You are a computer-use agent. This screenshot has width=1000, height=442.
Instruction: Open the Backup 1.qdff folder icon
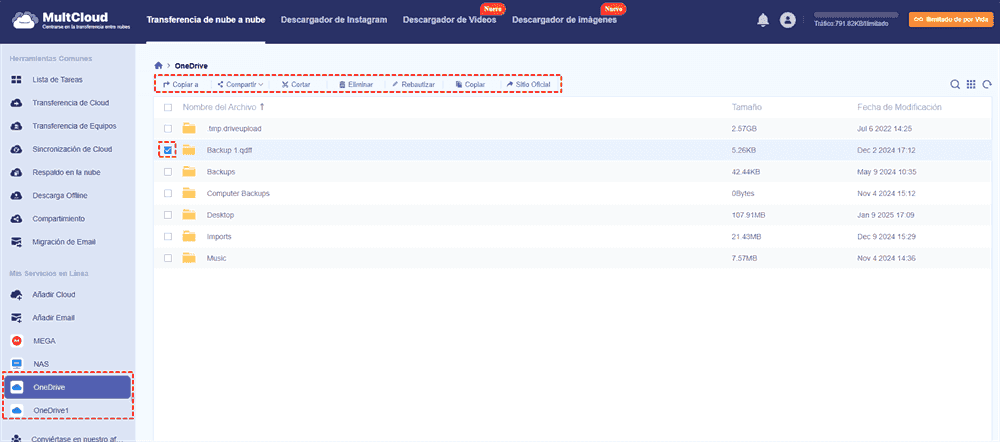point(189,151)
